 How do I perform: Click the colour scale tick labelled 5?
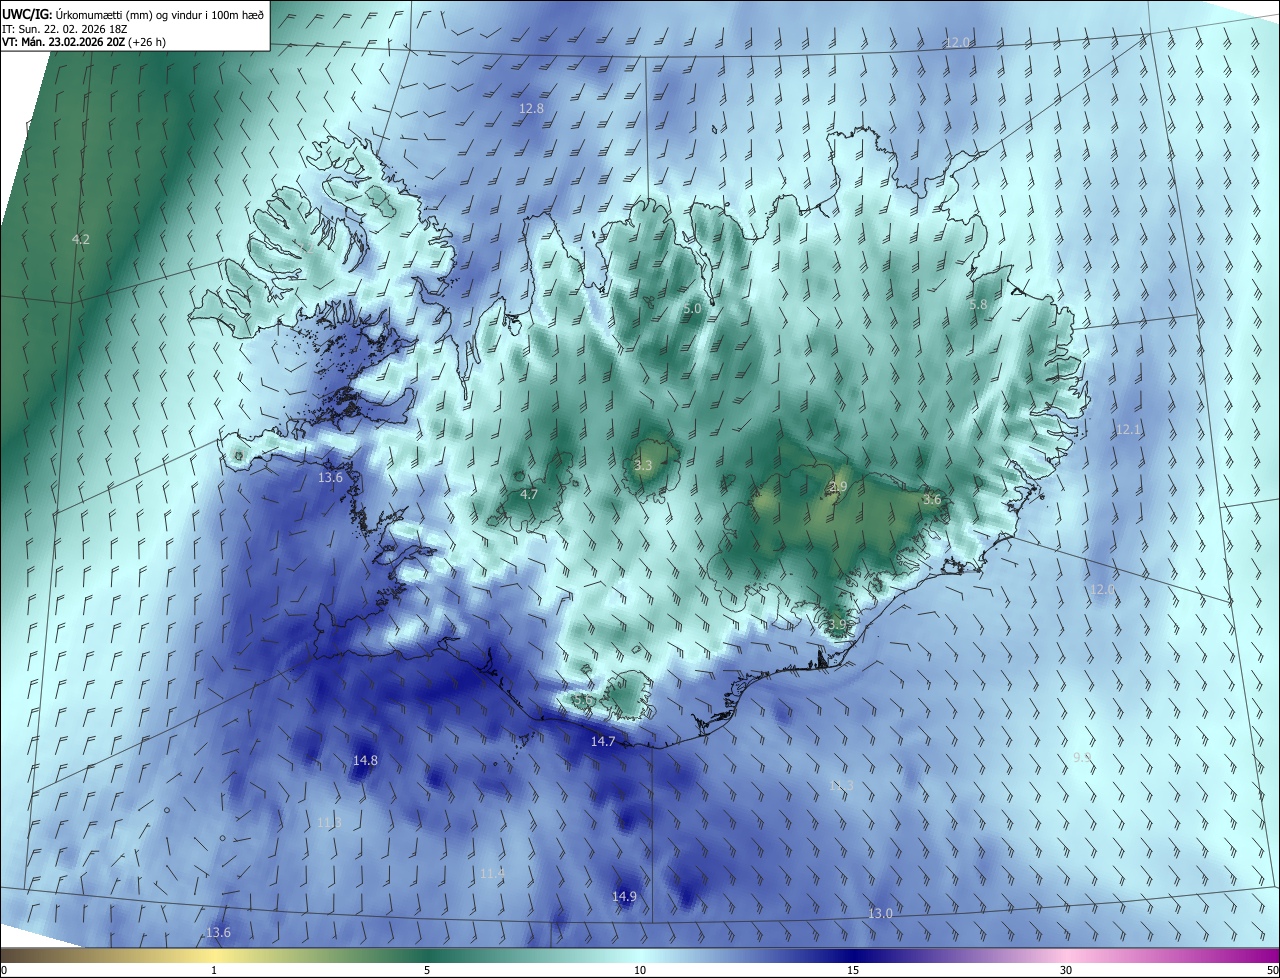pos(427,970)
